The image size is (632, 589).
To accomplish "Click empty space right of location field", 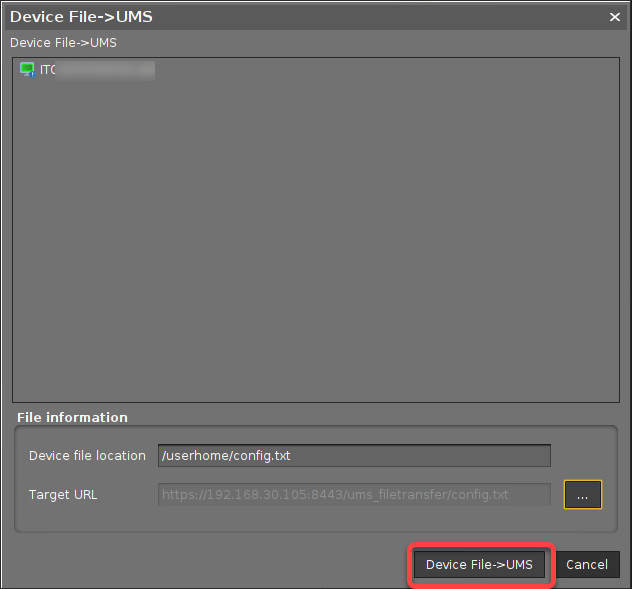I will (x=583, y=455).
